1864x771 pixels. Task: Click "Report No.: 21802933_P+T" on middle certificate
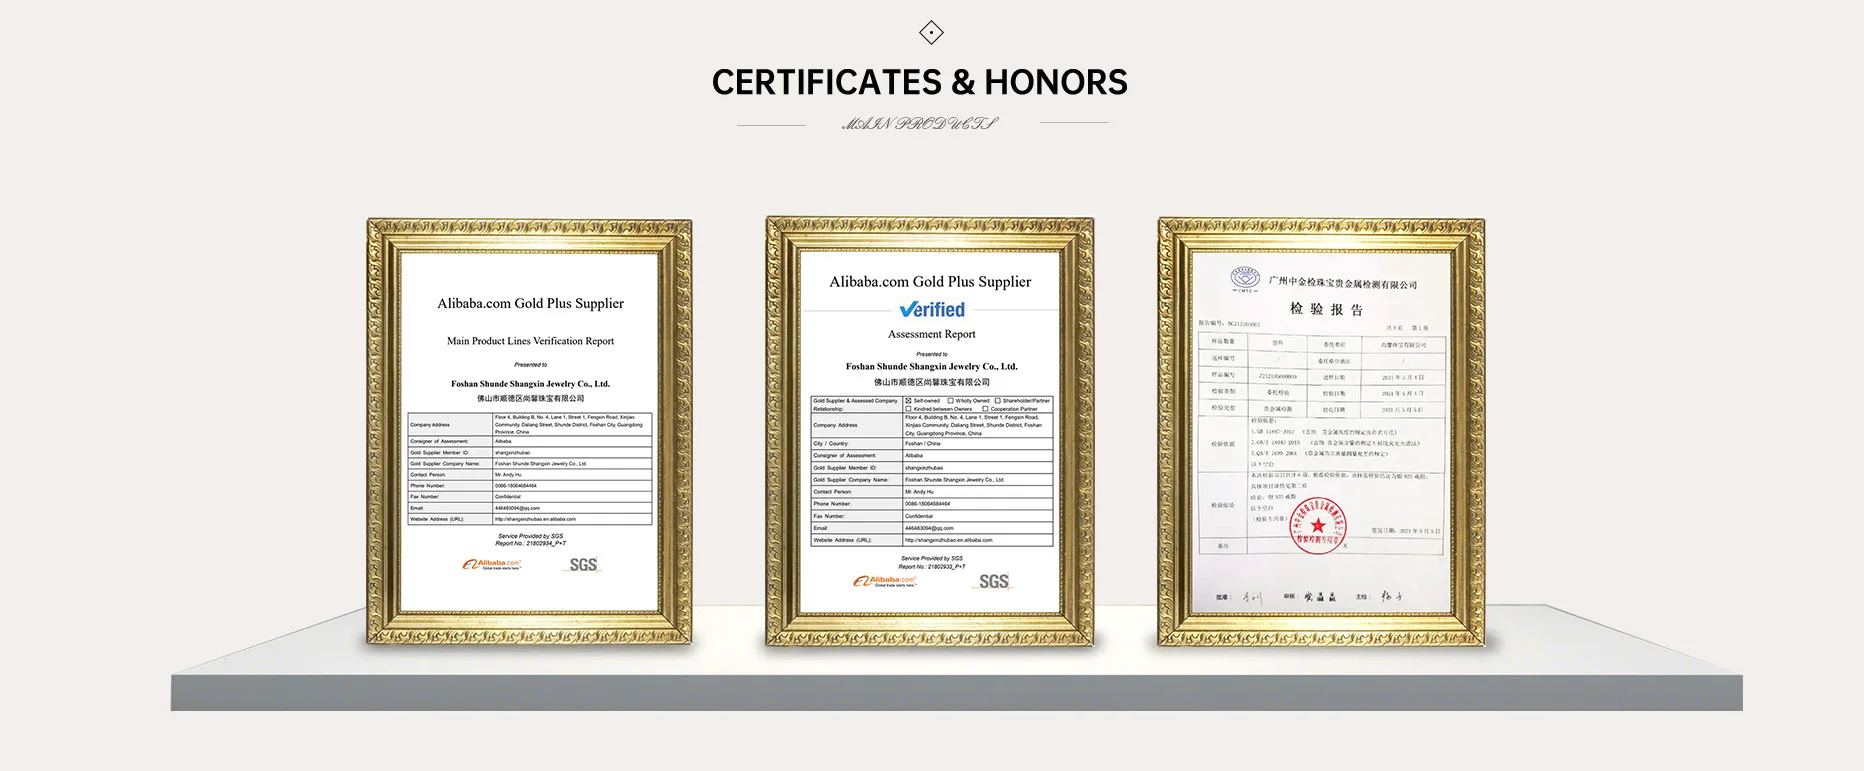click(932, 567)
